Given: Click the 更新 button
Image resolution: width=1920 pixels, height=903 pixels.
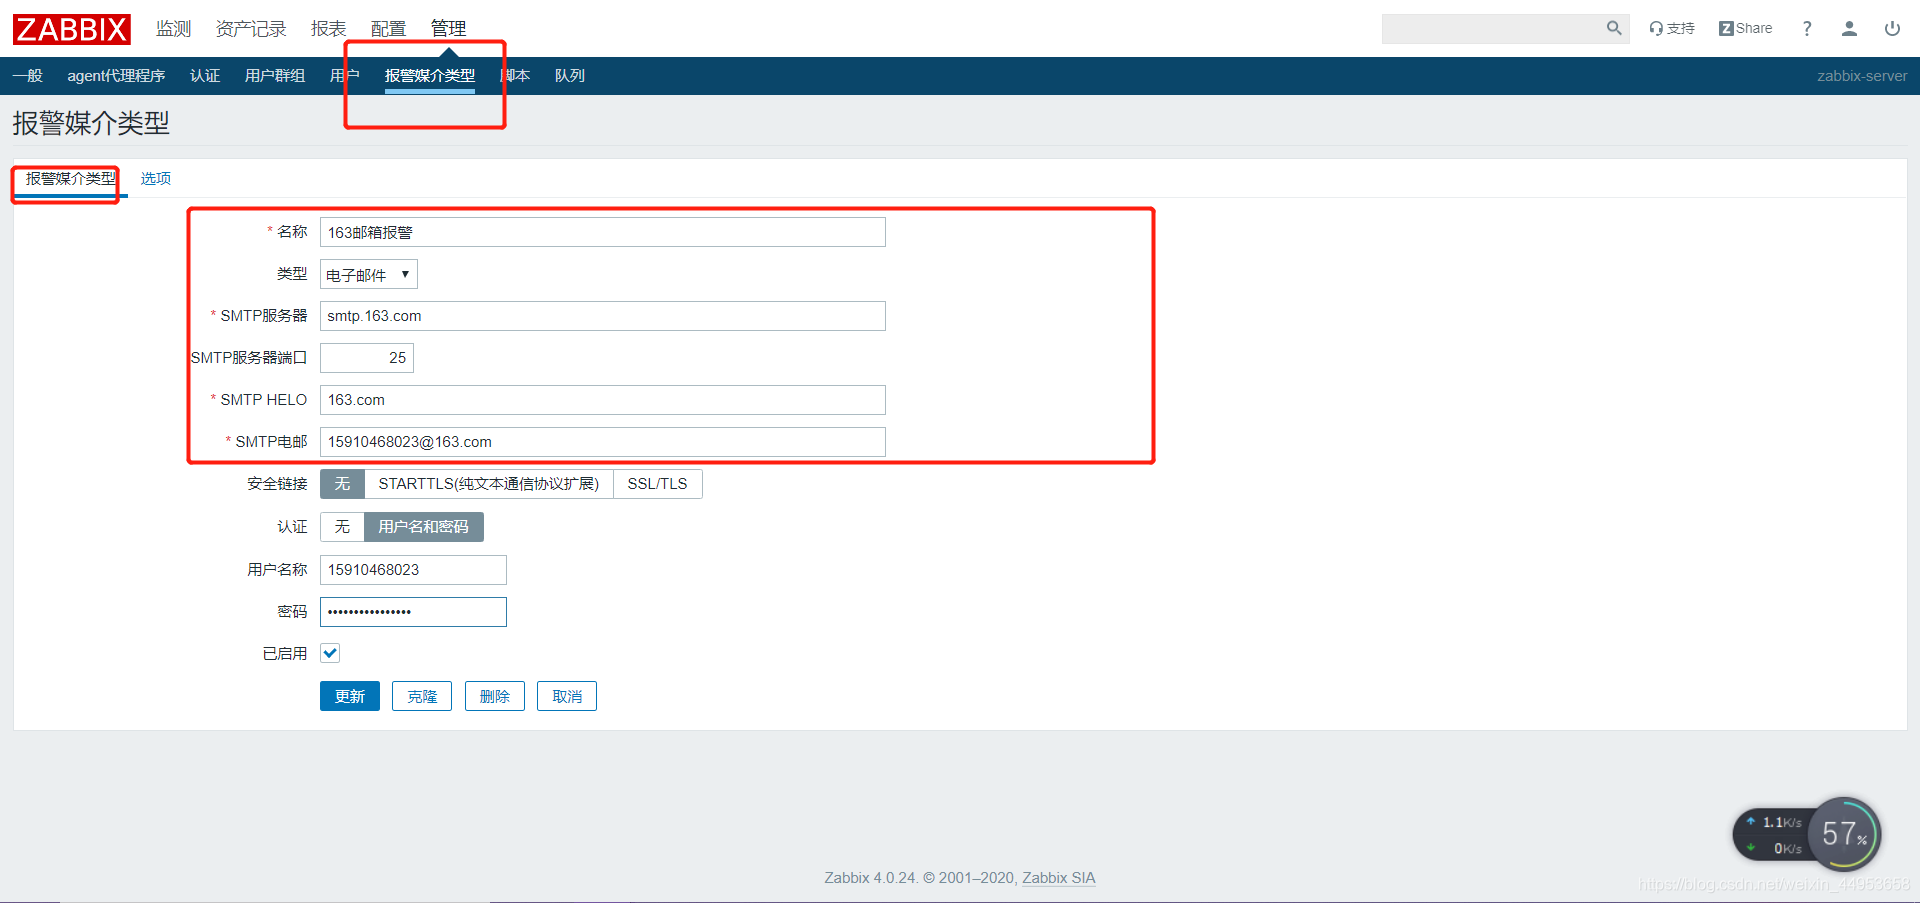Looking at the screenshot, I should pyautogui.click(x=350, y=696).
